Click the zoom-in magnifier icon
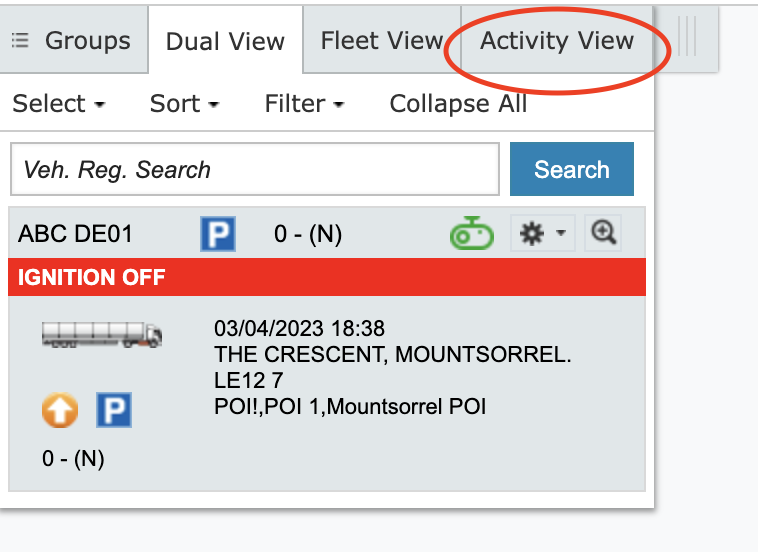 coord(603,234)
